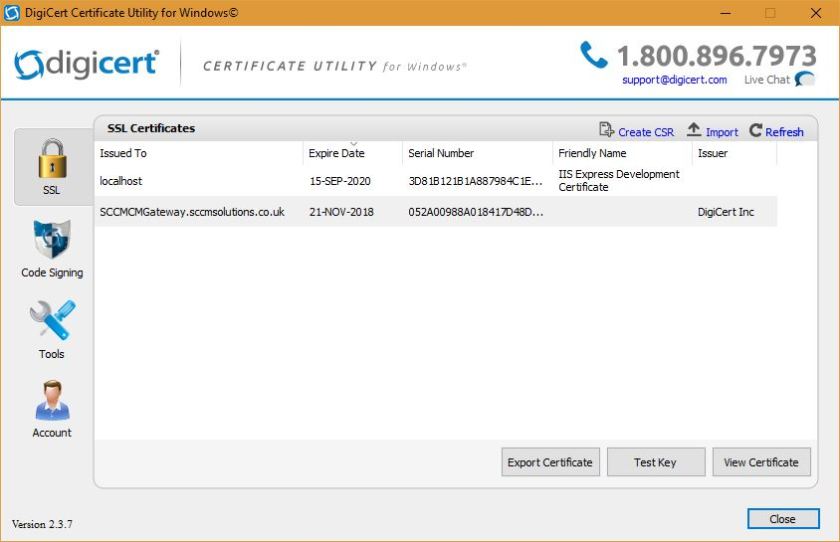Select the SCCMCMGateway.sccmsolutions.co.uk certificate
Screen dimensions: 840x542
192,212
